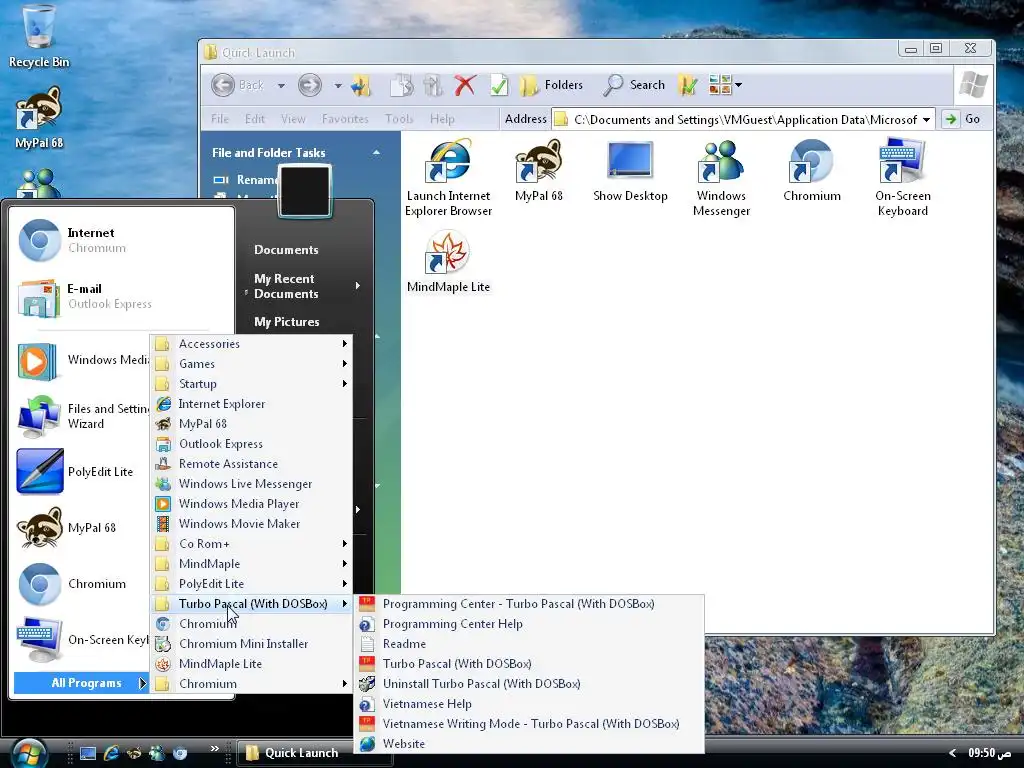This screenshot has width=1024, height=768.
Task: Open Vietnamese Help entry
Action: [x=529, y=704]
